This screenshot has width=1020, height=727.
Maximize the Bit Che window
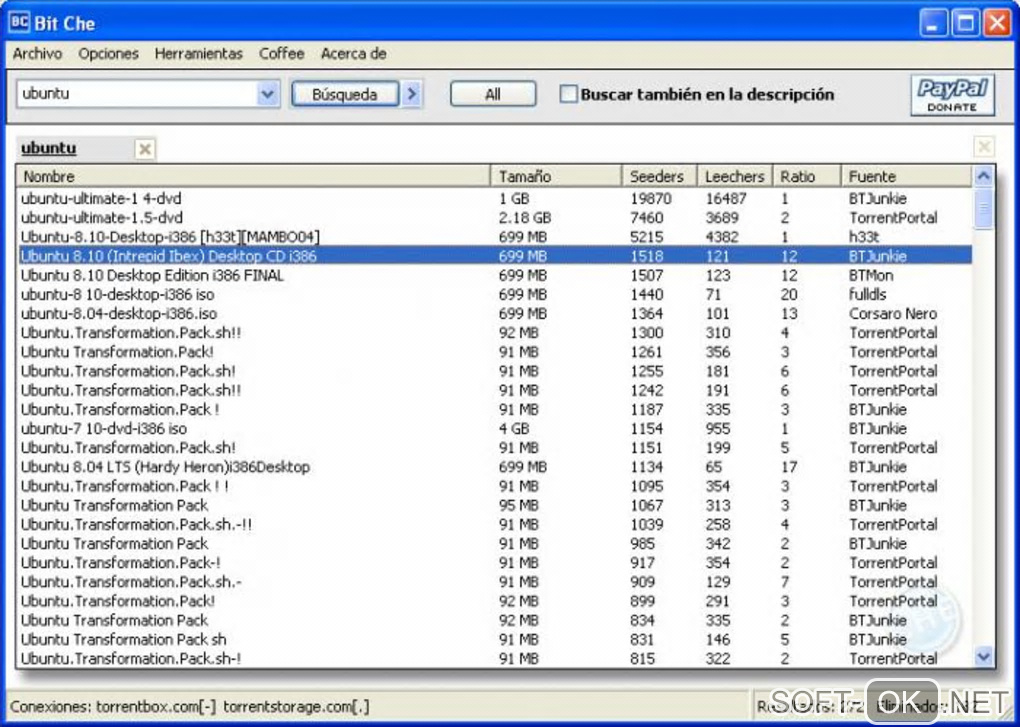pyautogui.click(x=965, y=23)
